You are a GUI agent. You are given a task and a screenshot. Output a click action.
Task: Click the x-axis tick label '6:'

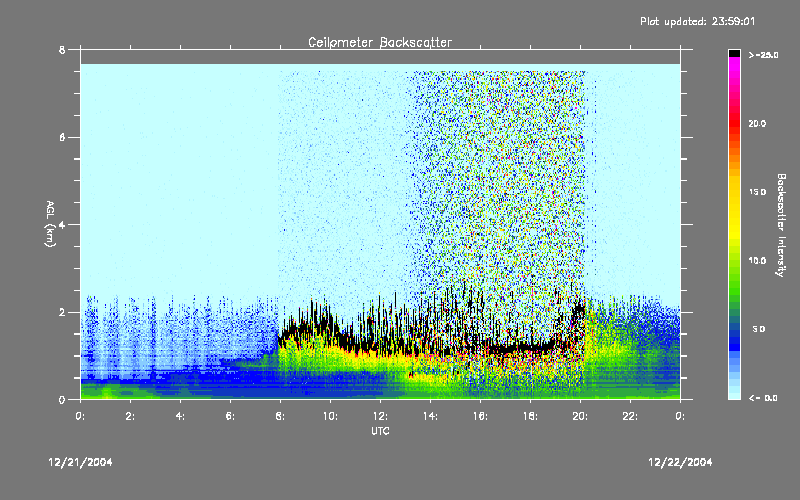tap(230, 416)
